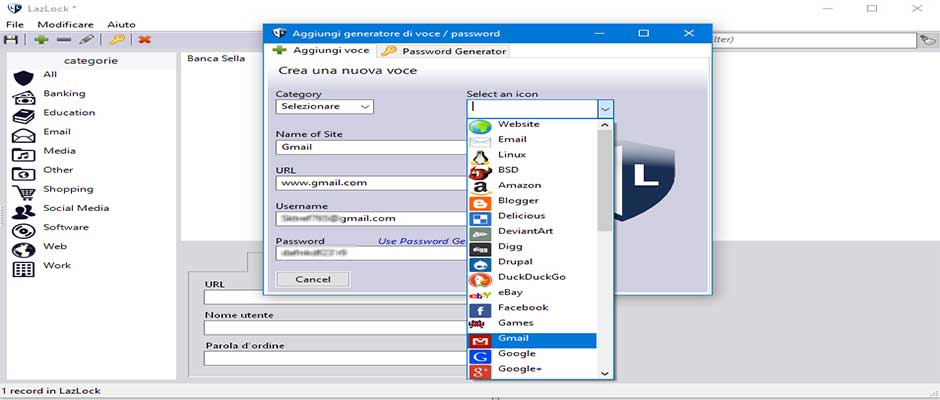940x400 pixels.
Task: Click scroll up arrow of icon list
Action: (x=605, y=125)
